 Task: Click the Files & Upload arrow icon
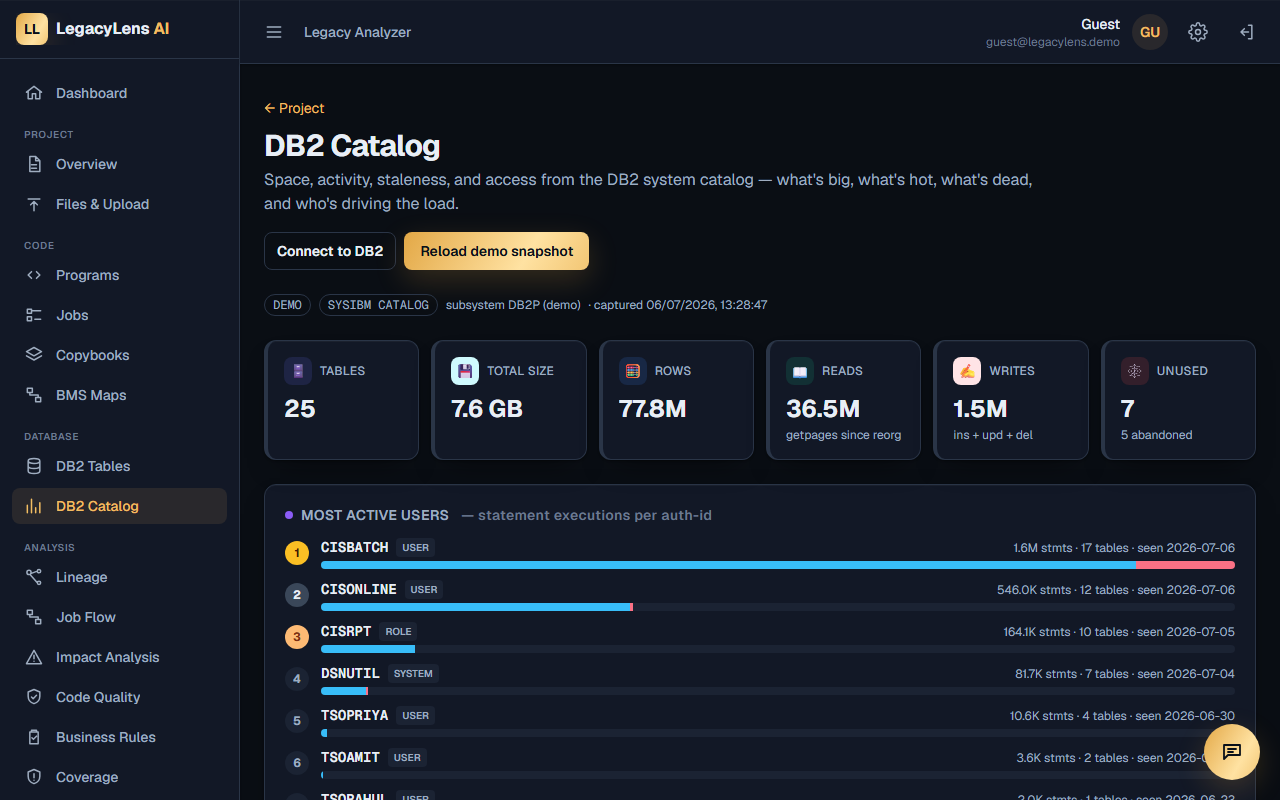point(34,204)
